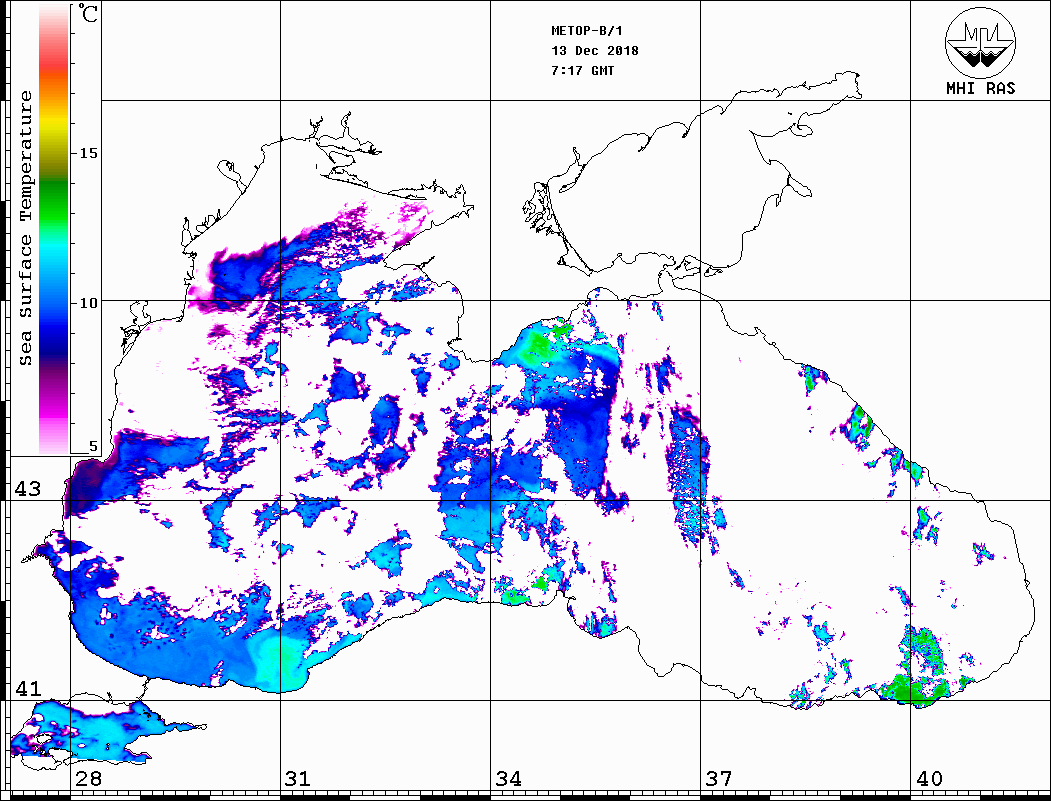The height and width of the screenshot is (801, 1051).
Task: Click the dark blue section of color bar
Action: (54, 342)
